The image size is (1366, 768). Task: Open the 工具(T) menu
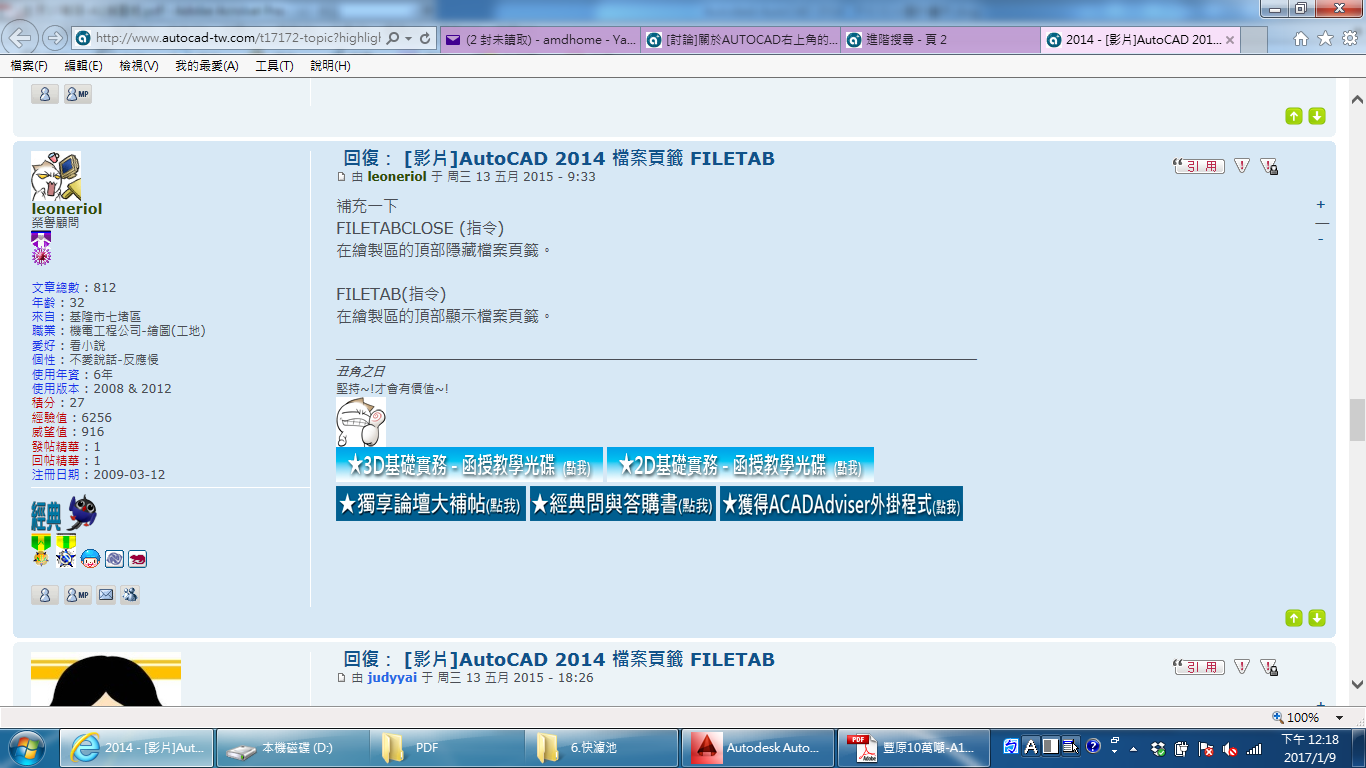[x=274, y=66]
